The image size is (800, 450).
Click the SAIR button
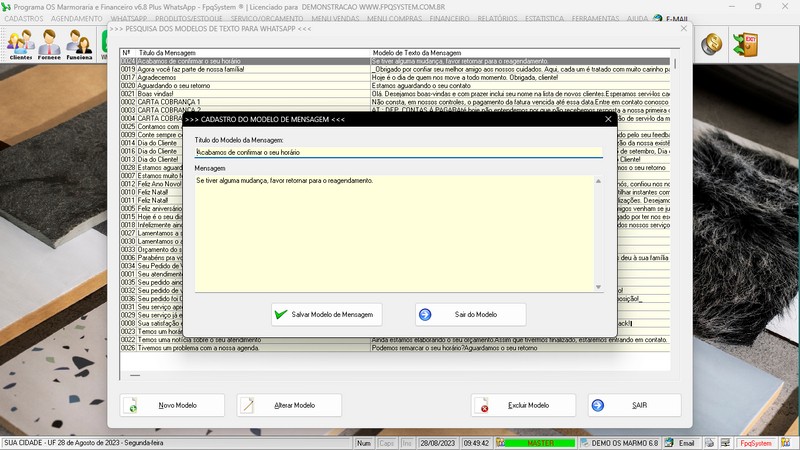coord(634,405)
